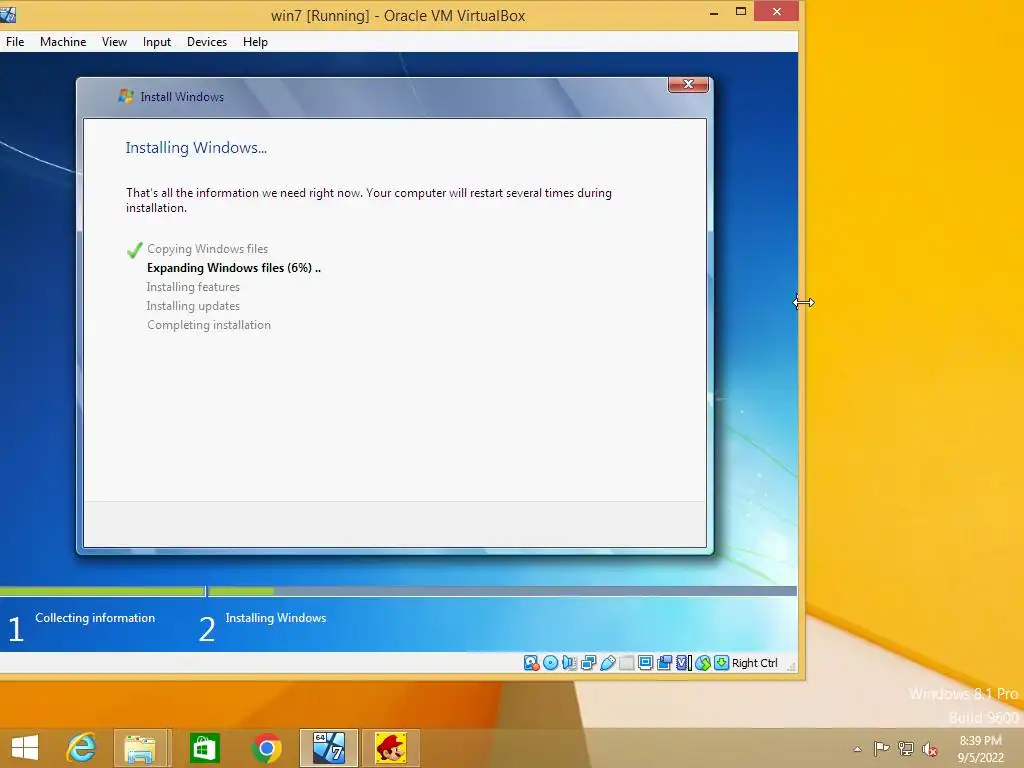Click the network tray icon
The height and width of the screenshot is (768, 1024).
tap(906, 748)
